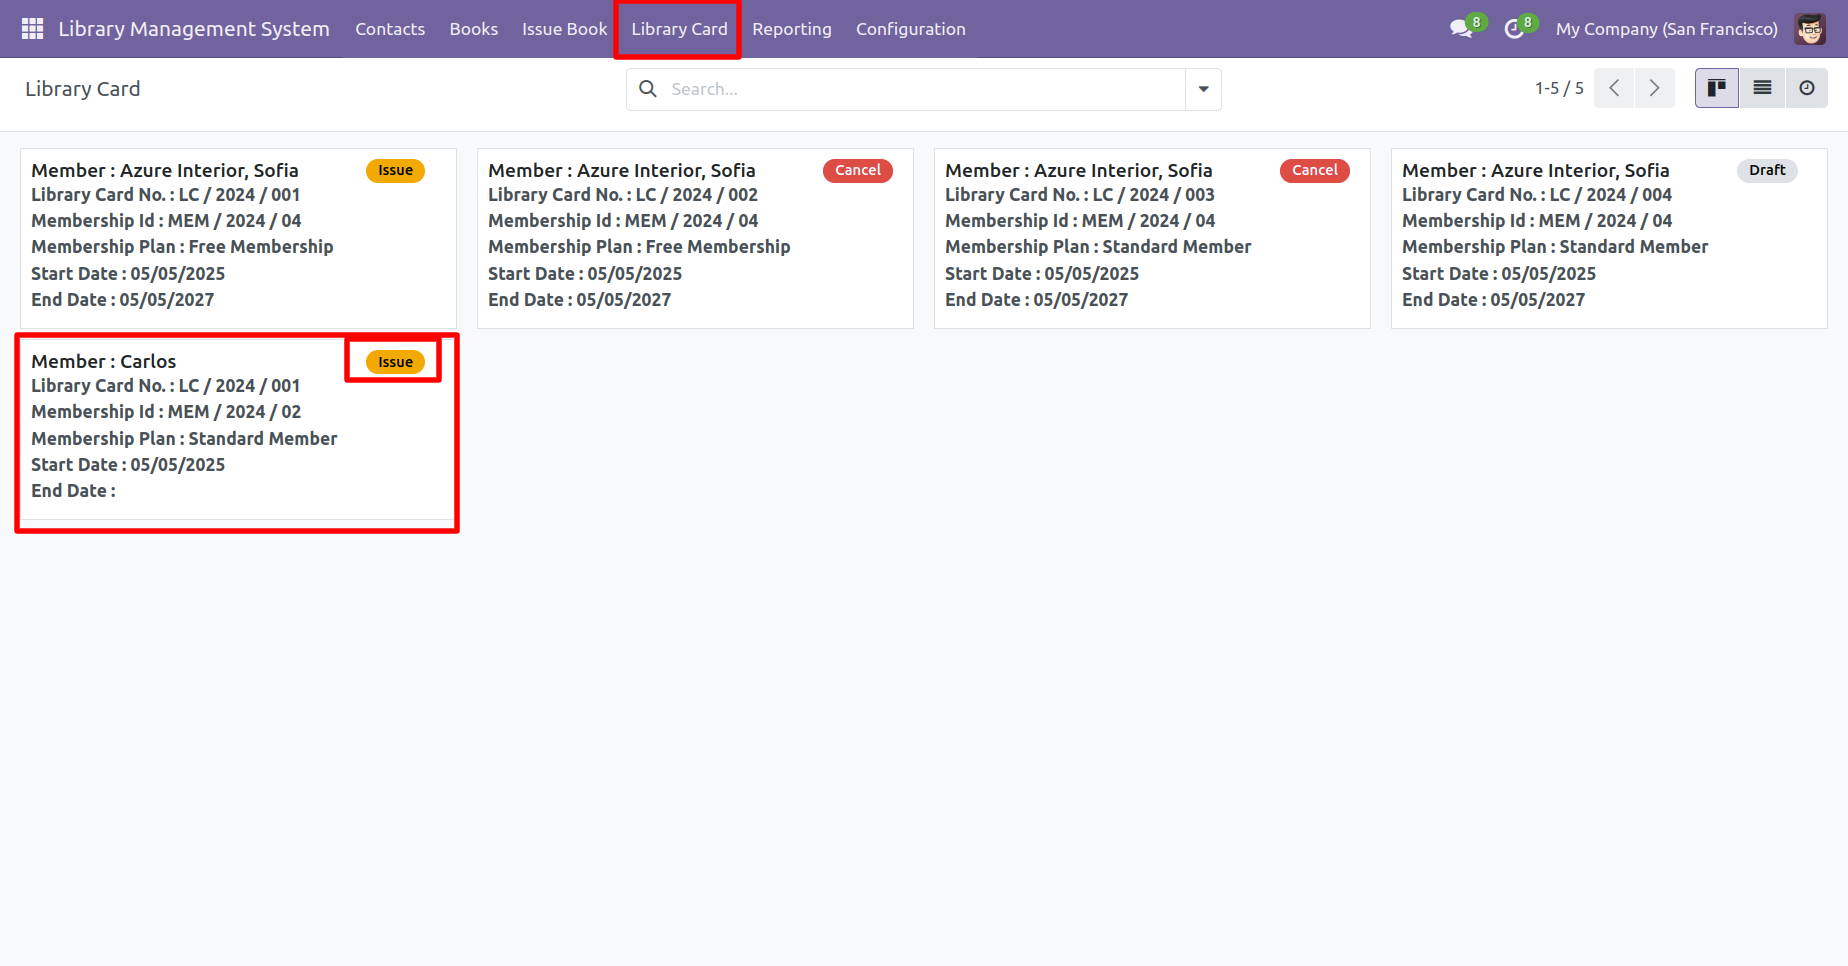Switch to Kanban view

tap(1716, 88)
